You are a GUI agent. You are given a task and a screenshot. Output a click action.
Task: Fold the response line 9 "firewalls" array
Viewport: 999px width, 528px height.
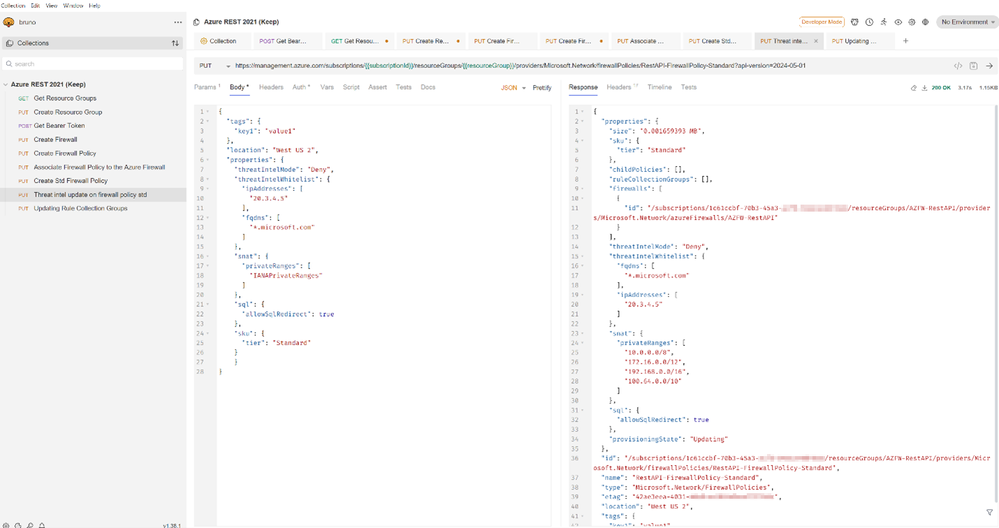582,189
